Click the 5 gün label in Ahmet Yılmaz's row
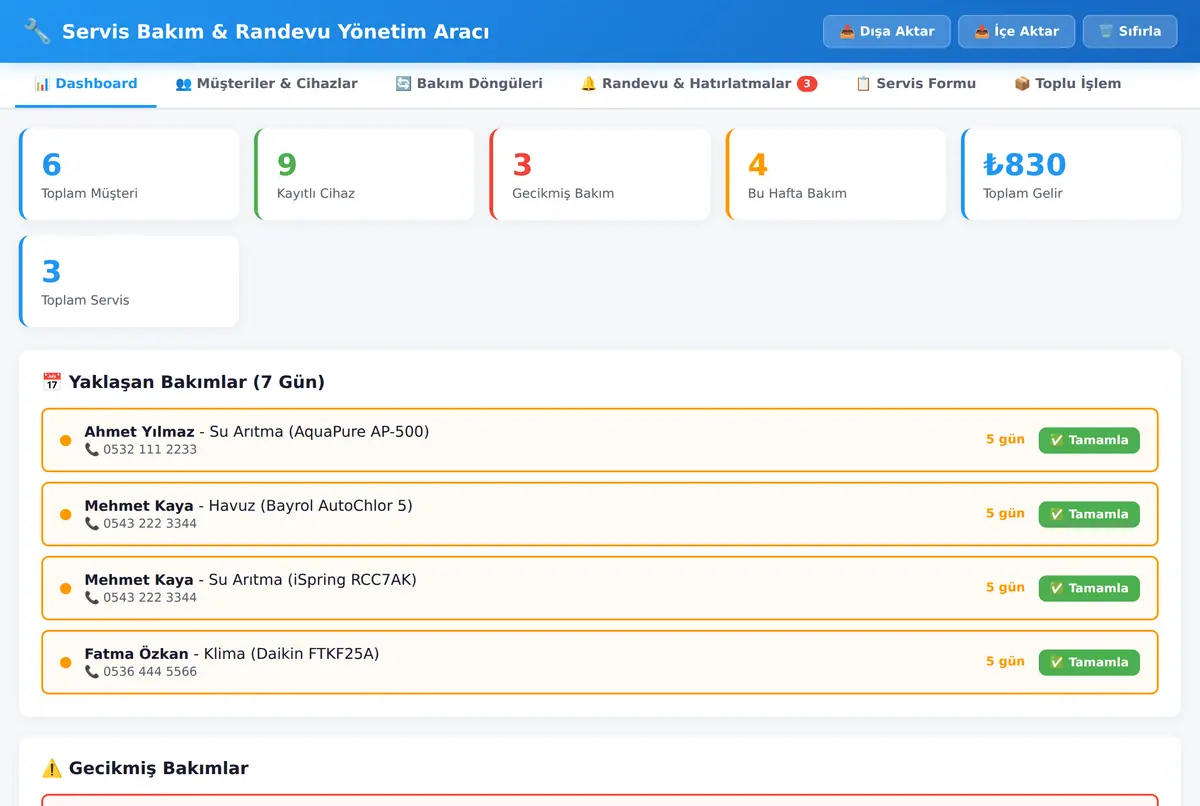This screenshot has height=806, width=1200. click(1005, 439)
